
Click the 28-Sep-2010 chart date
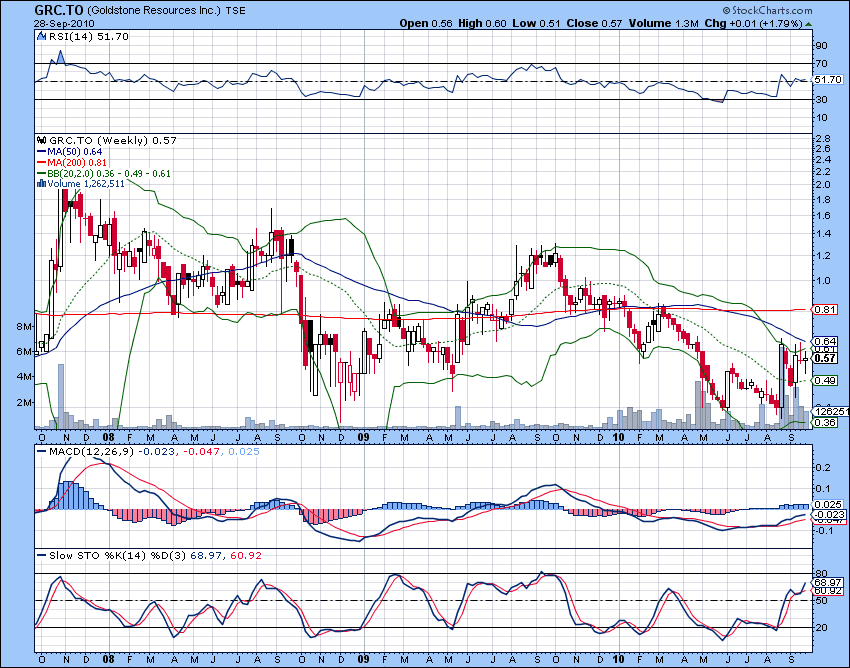[64, 24]
